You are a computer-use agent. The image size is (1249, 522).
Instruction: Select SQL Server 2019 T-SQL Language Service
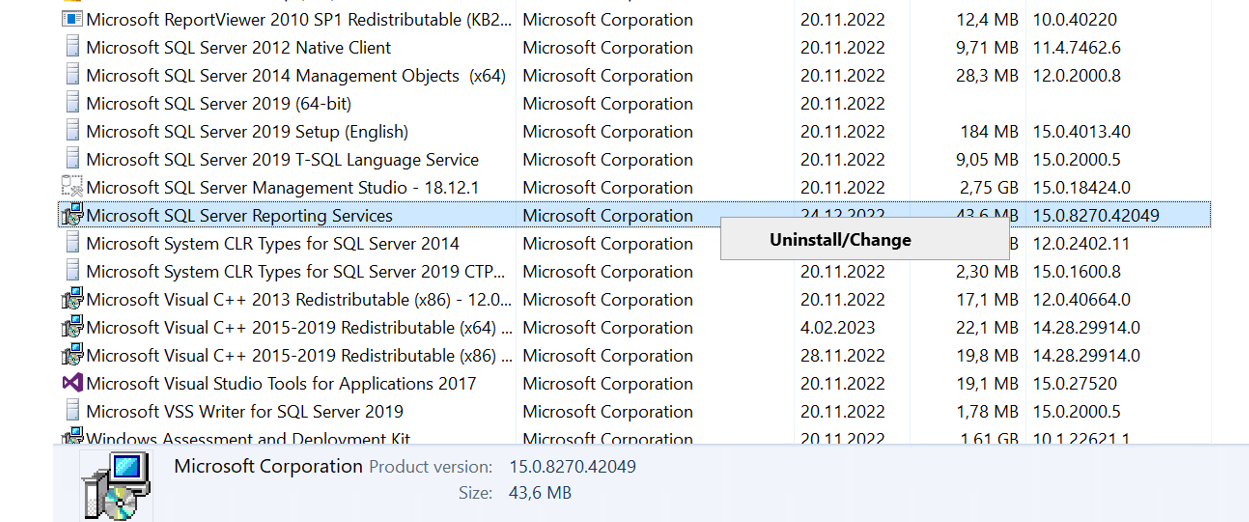click(634, 159)
